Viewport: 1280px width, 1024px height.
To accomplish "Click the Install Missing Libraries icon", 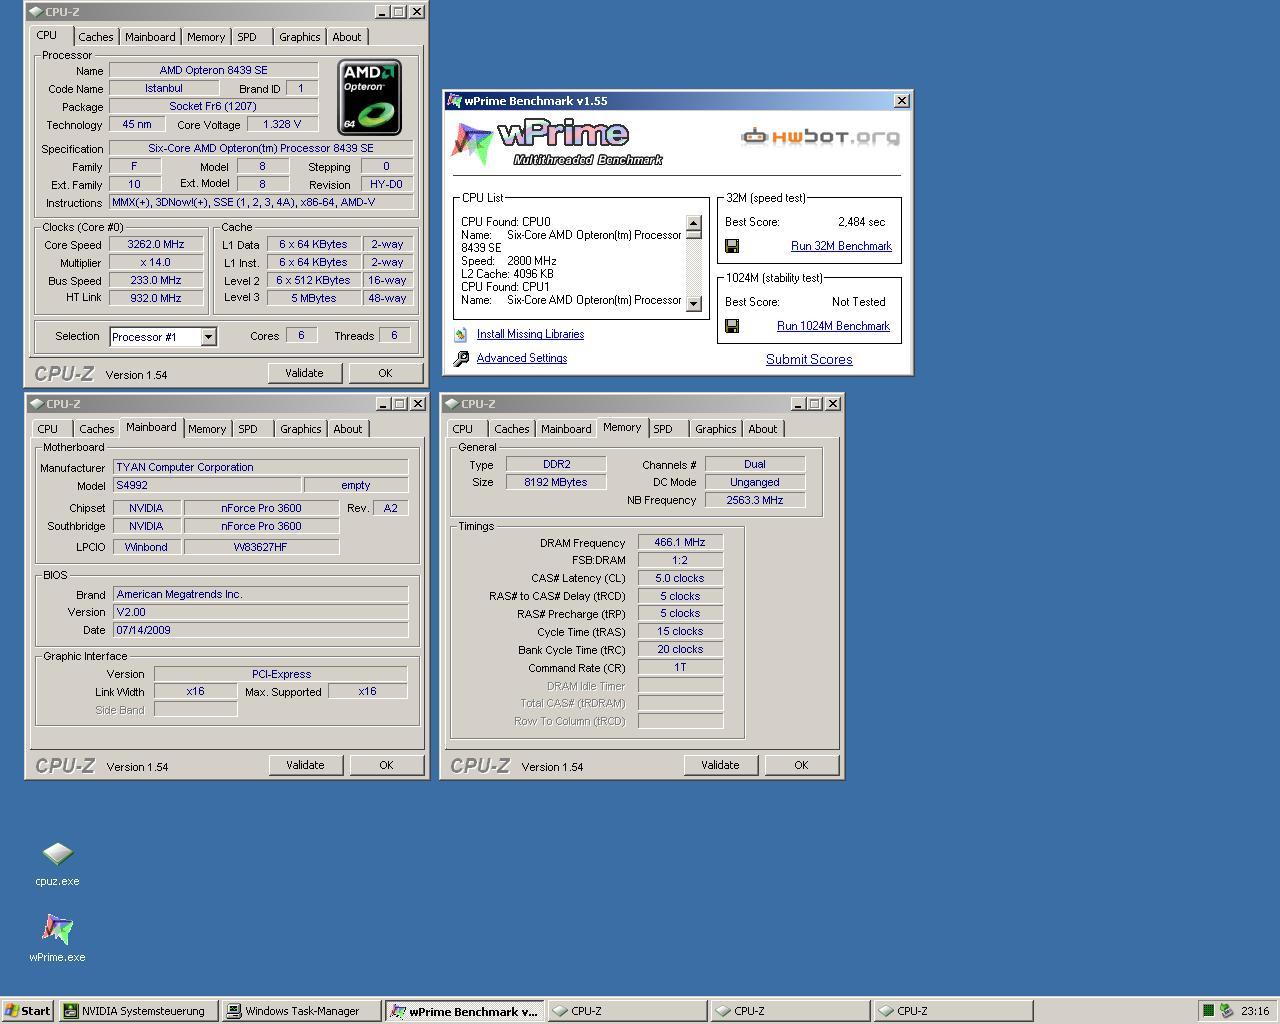I will tap(461, 334).
